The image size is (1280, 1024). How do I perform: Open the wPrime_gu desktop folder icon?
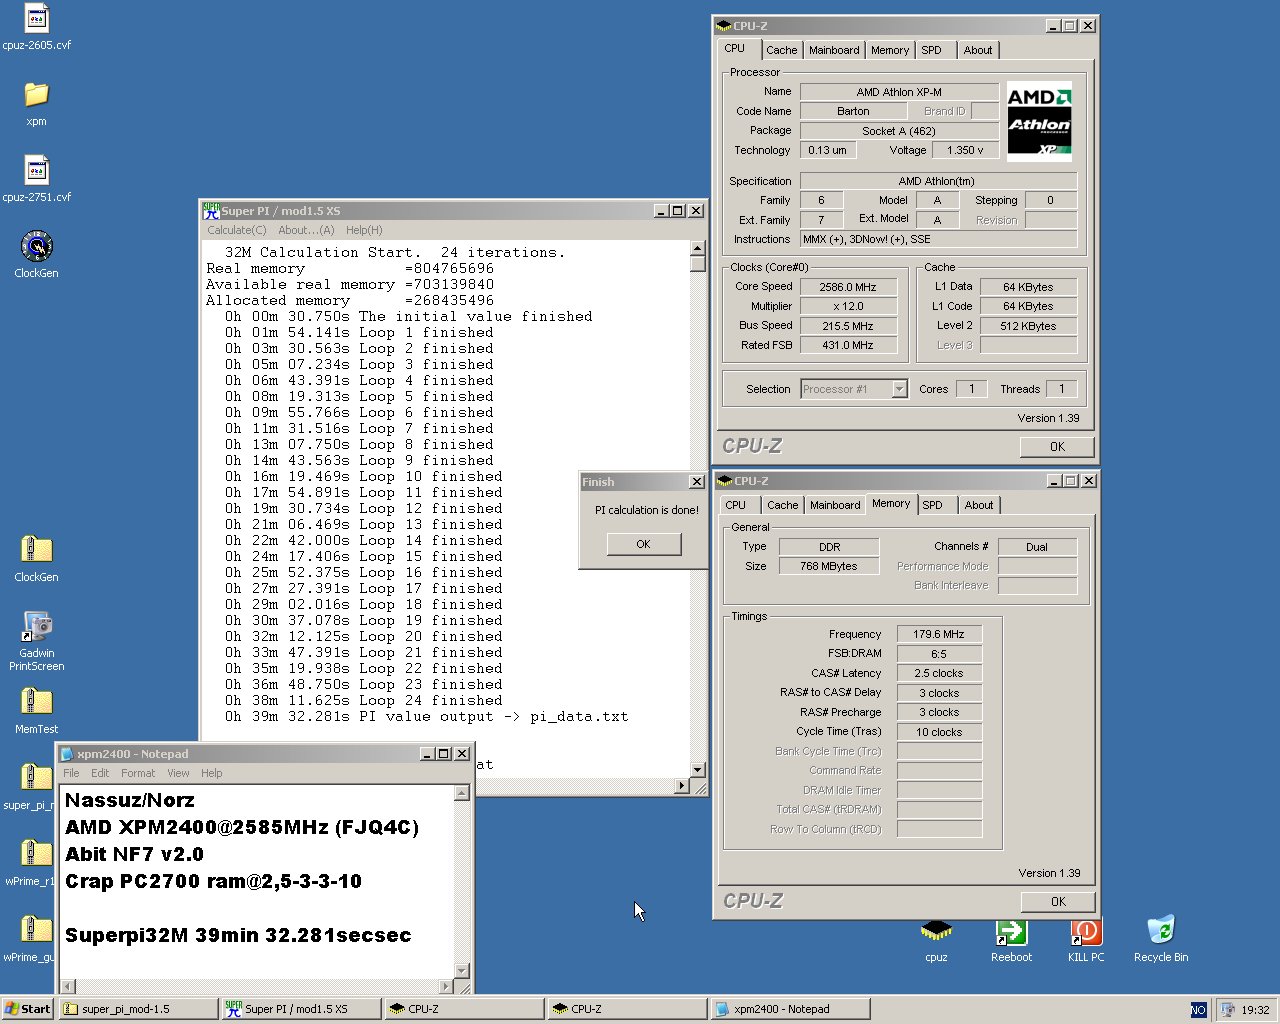click(x=37, y=930)
